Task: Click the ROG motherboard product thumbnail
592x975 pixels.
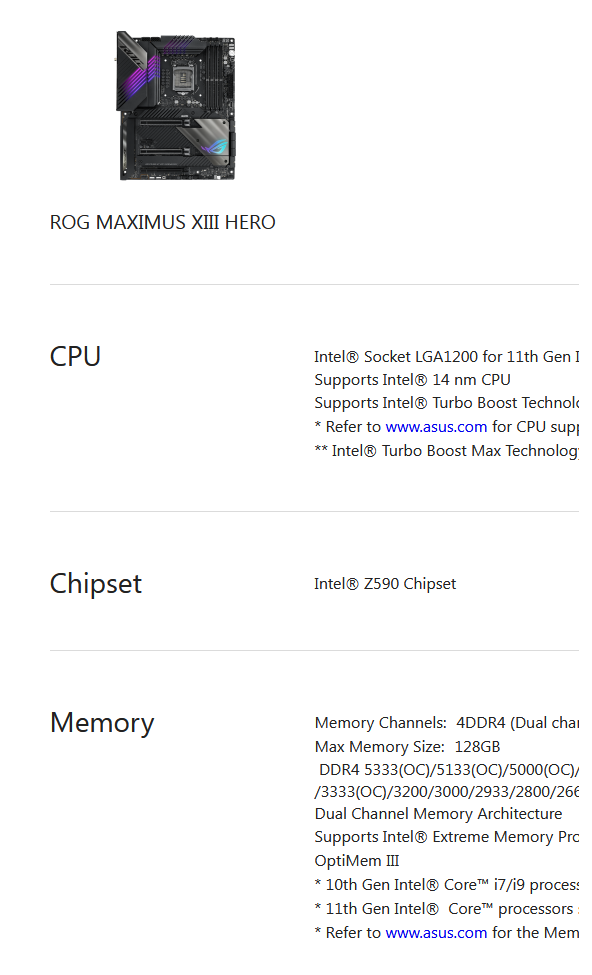Action: point(175,106)
